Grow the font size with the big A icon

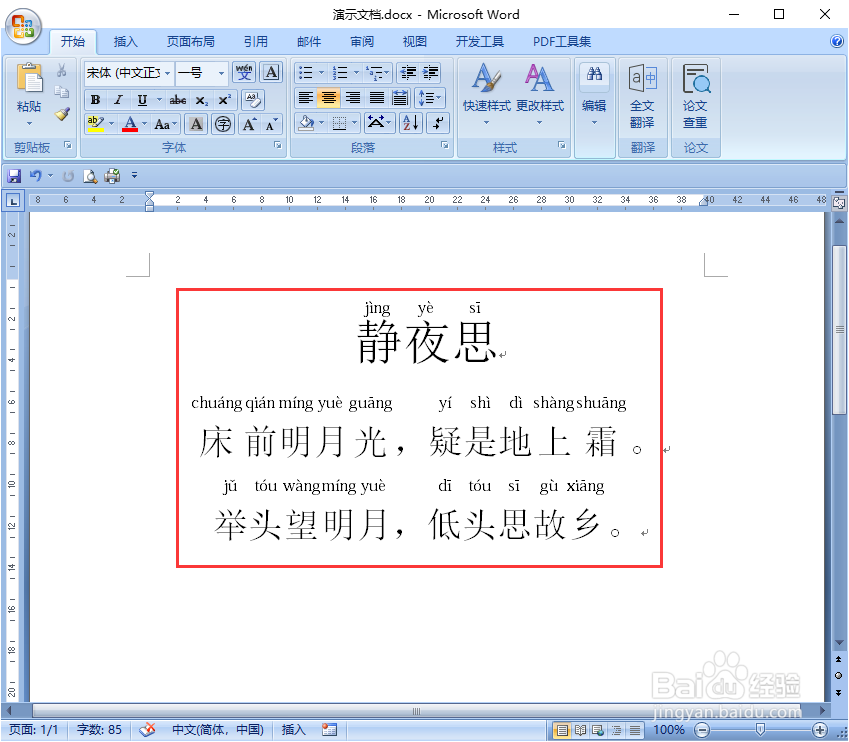coord(249,124)
